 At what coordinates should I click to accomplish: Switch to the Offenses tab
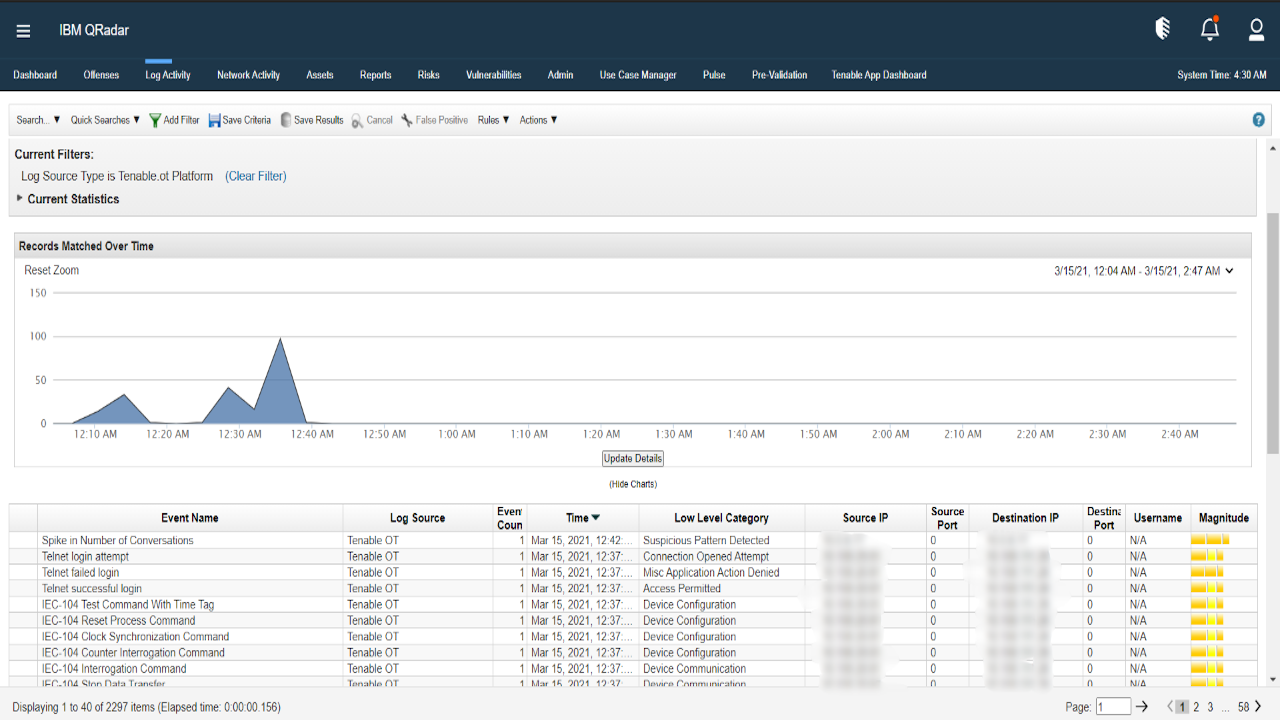[101, 75]
